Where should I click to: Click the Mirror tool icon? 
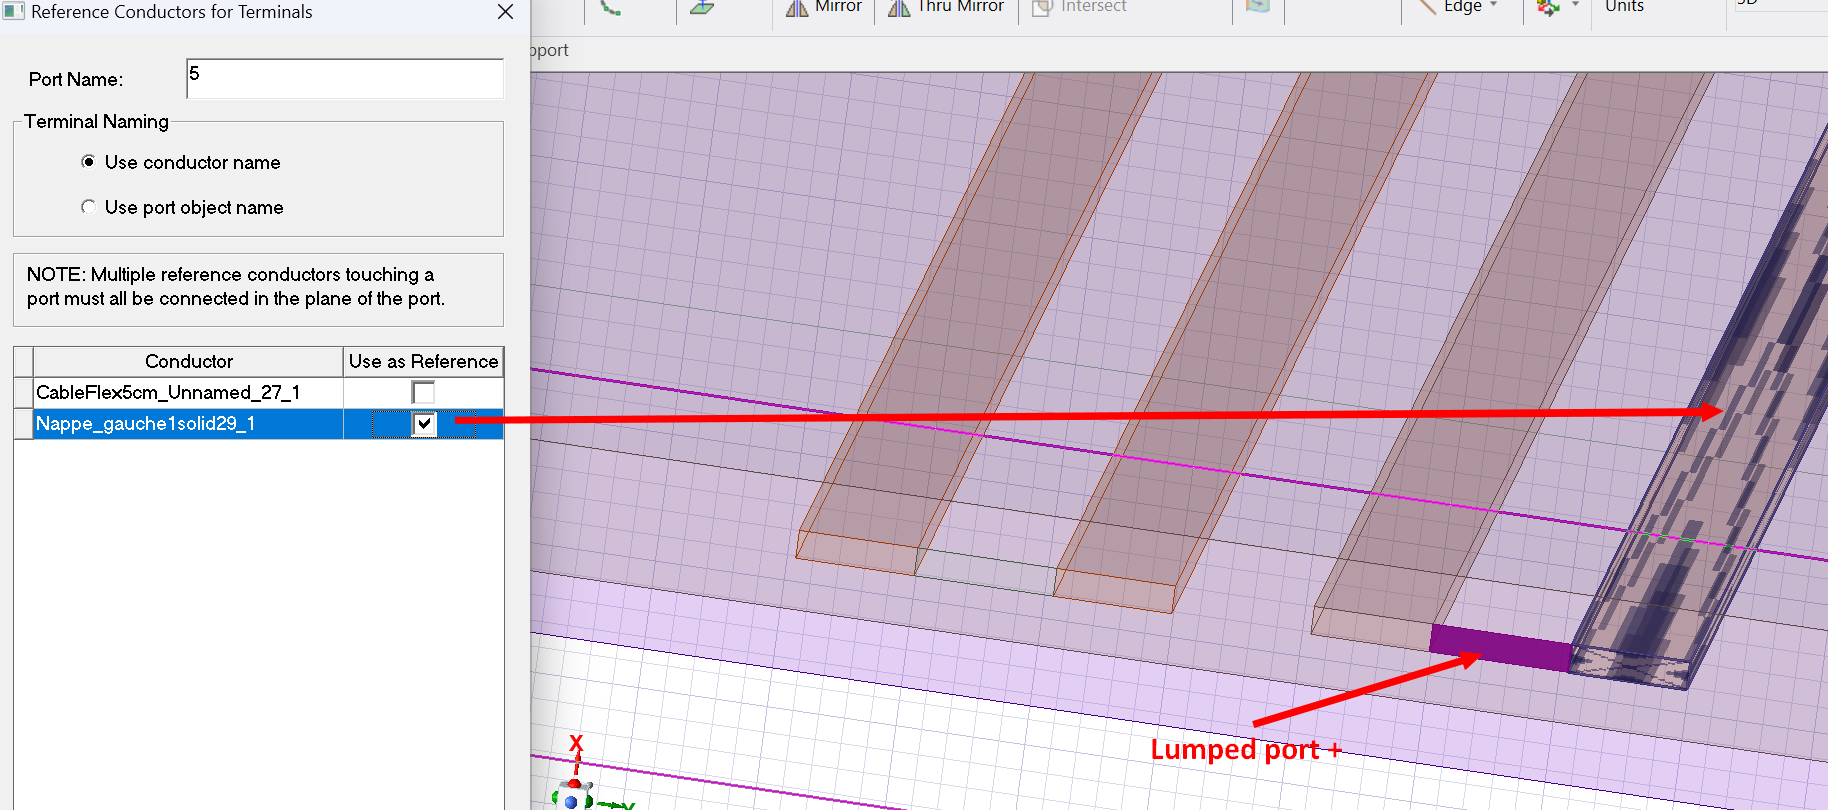point(797,8)
